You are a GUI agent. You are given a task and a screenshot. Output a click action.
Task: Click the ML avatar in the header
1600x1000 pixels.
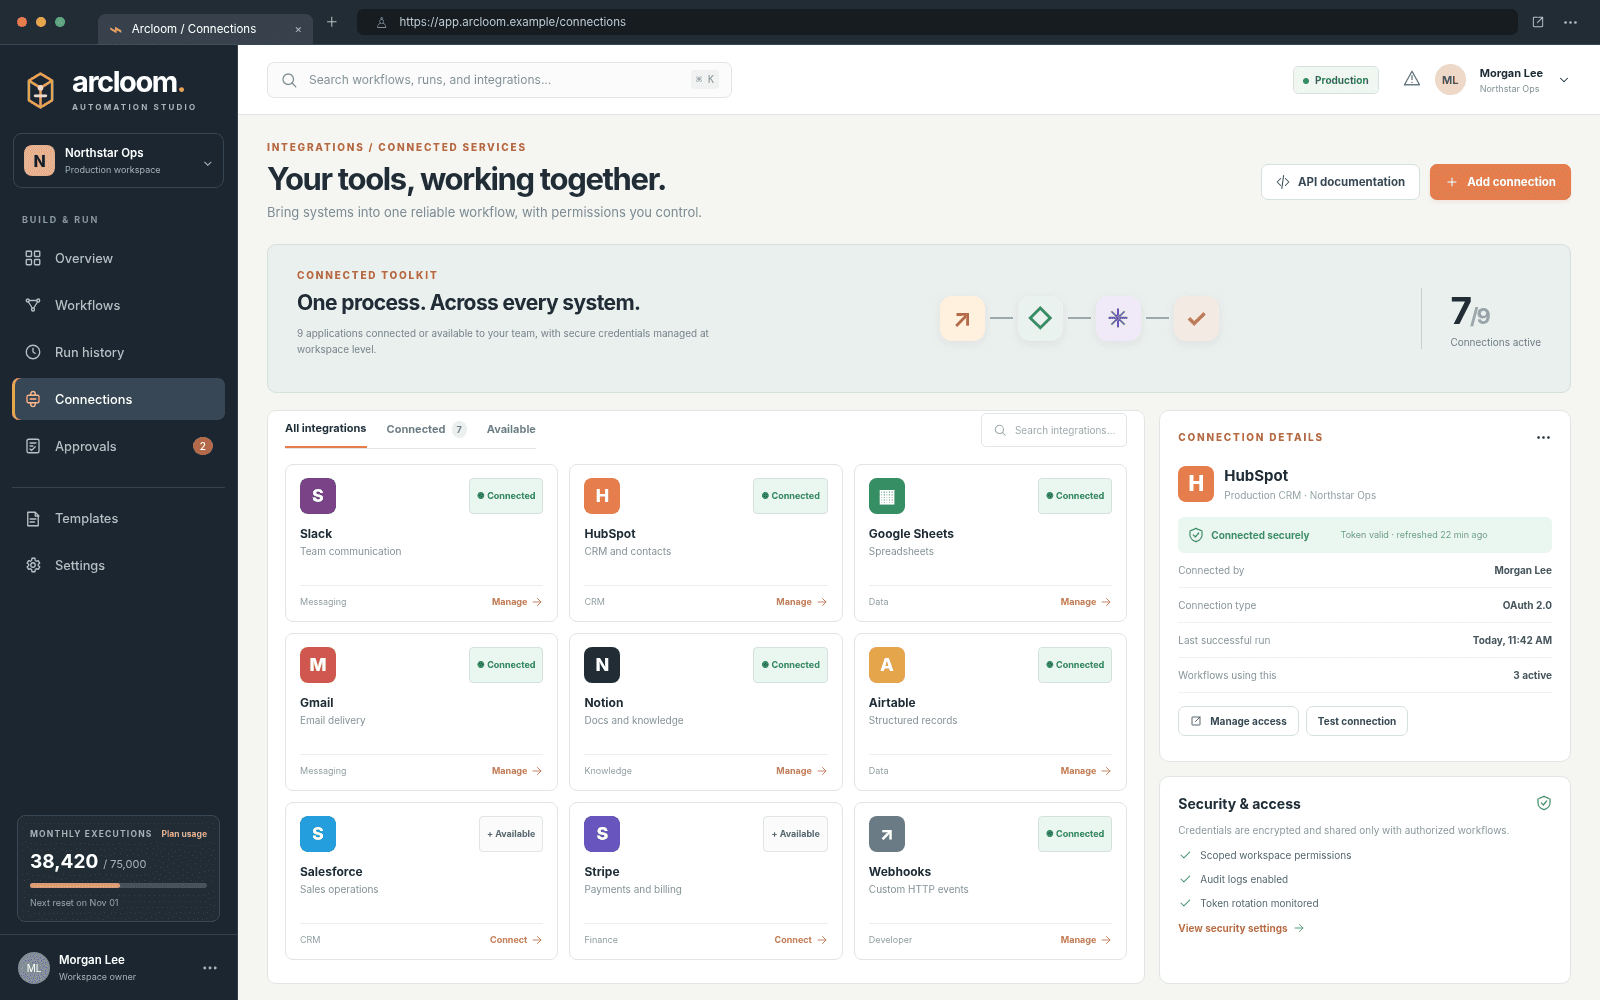point(1450,80)
